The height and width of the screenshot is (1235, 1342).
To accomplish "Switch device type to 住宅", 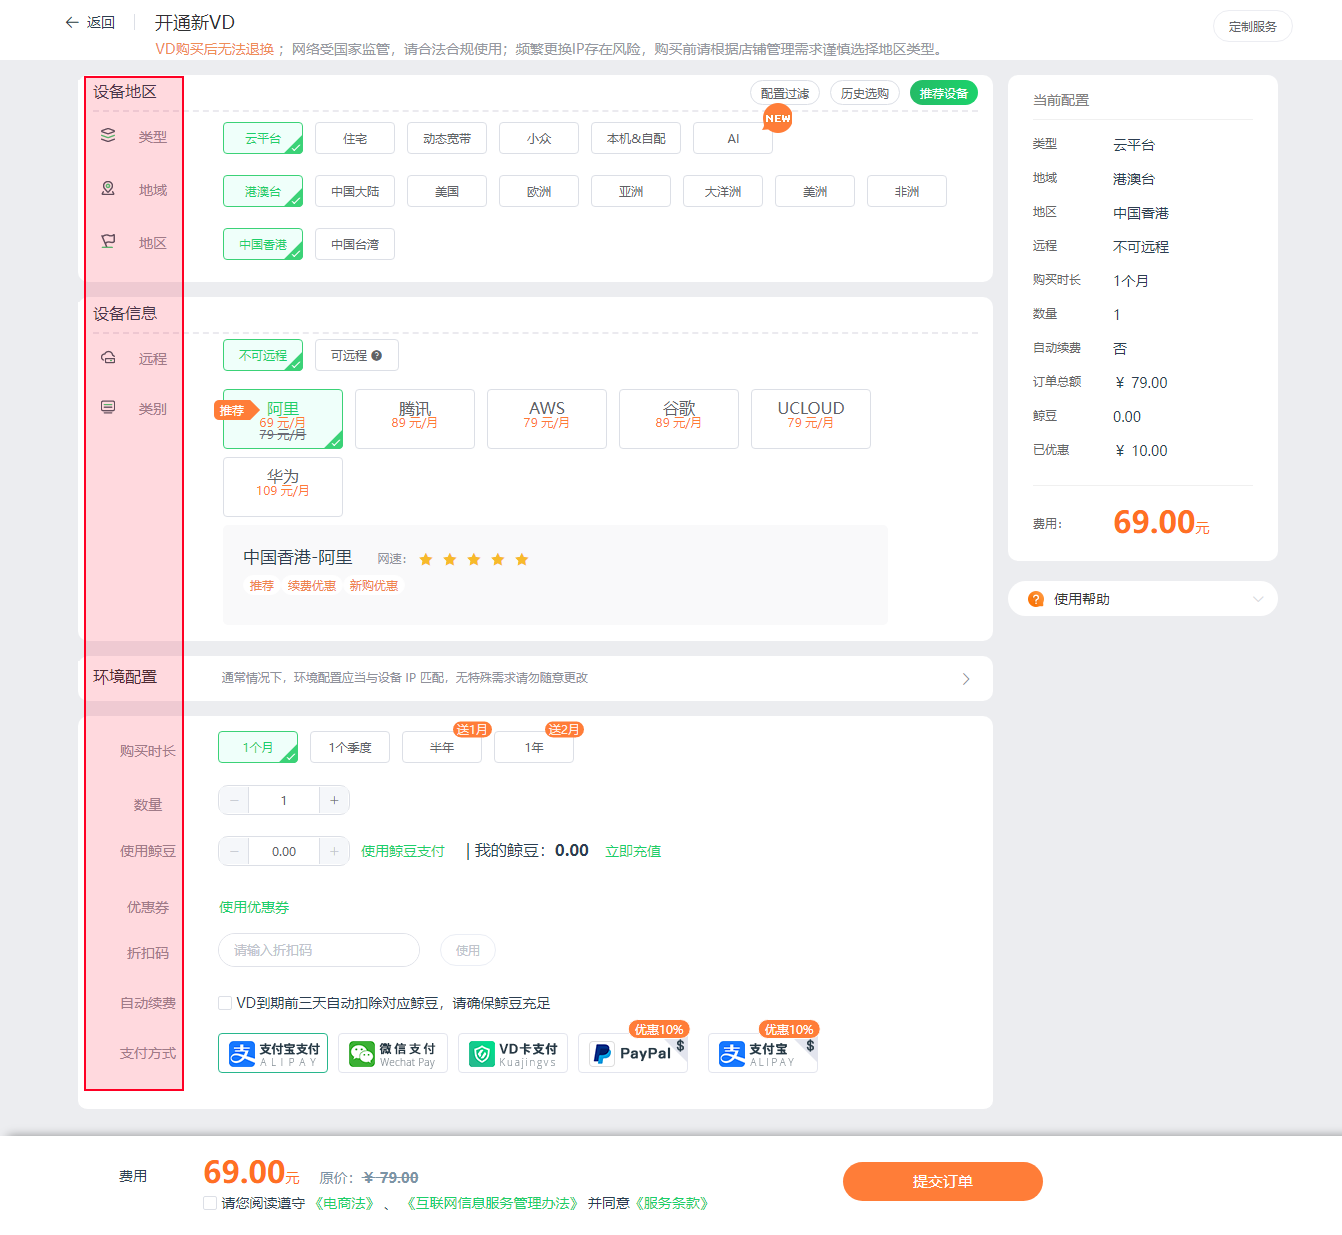I will tap(355, 138).
